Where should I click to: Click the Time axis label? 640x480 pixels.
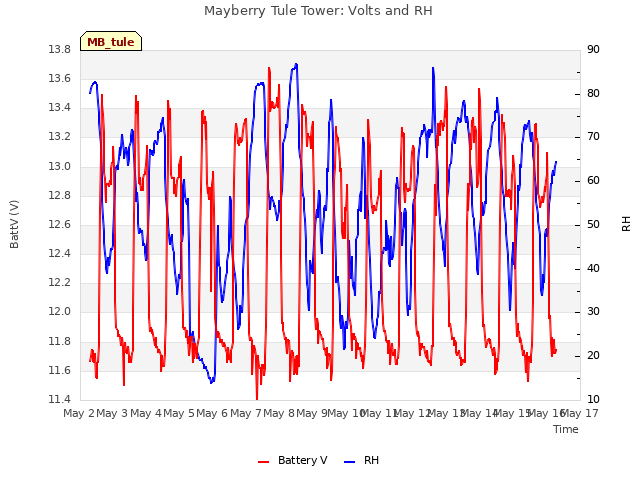click(x=566, y=429)
